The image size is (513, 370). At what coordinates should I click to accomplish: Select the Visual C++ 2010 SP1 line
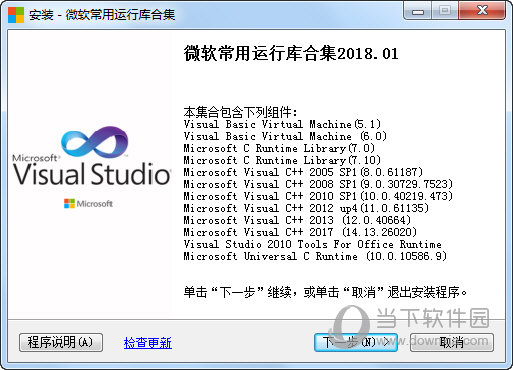pos(318,196)
